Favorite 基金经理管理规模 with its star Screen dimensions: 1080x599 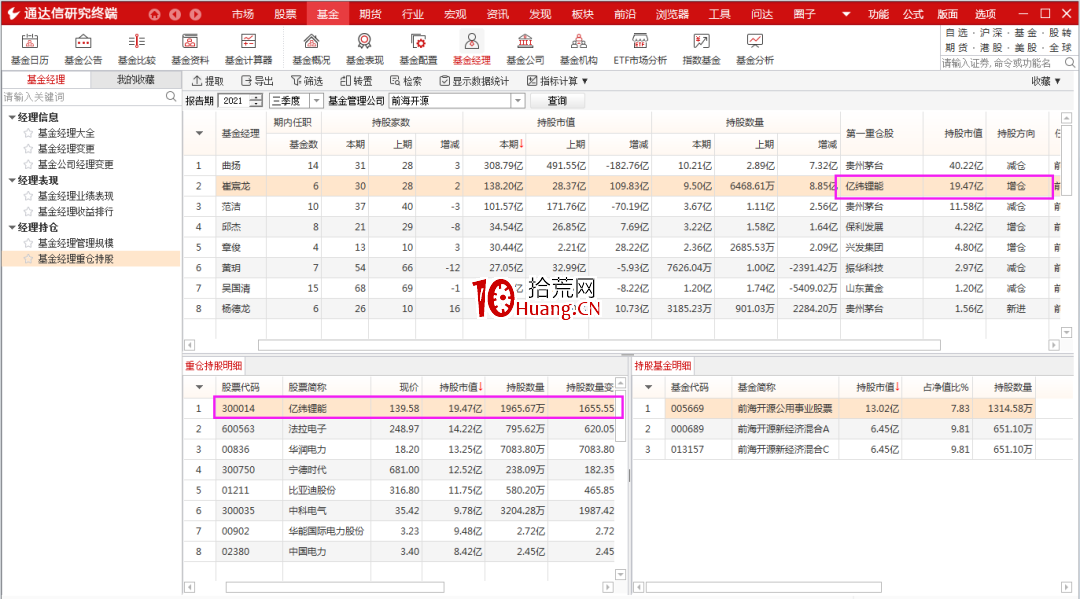pyautogui.click(x=28, y=243)
